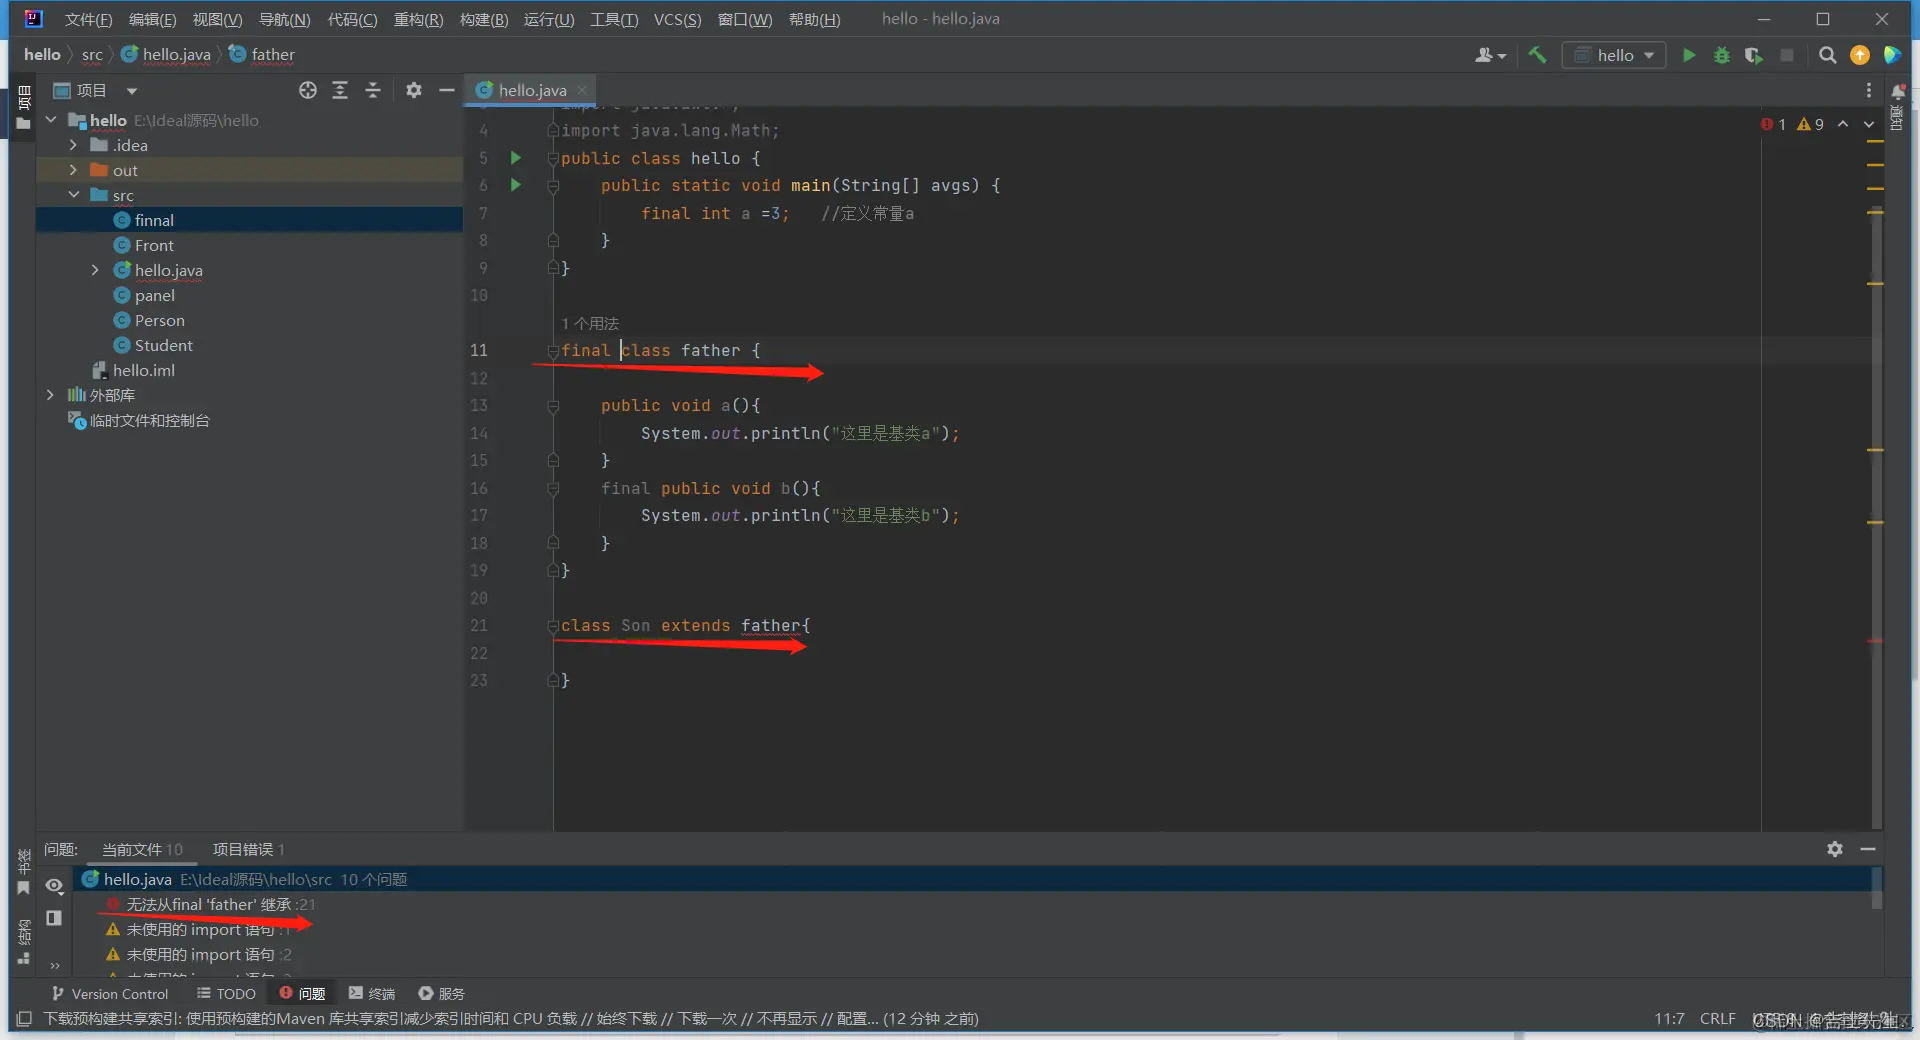Click the CRLF line separator status
Viewport: 1920px width, 1040px height.
pos(1717,1019)
